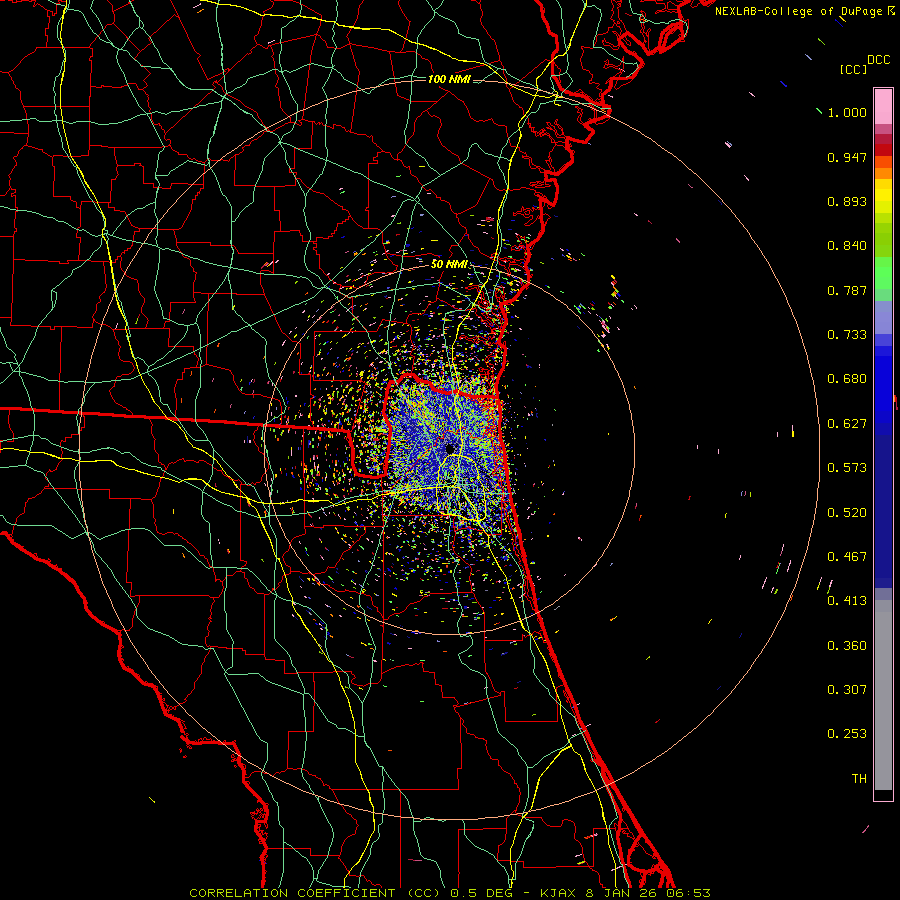Select the 0.467 scale value

pos(847,557)
